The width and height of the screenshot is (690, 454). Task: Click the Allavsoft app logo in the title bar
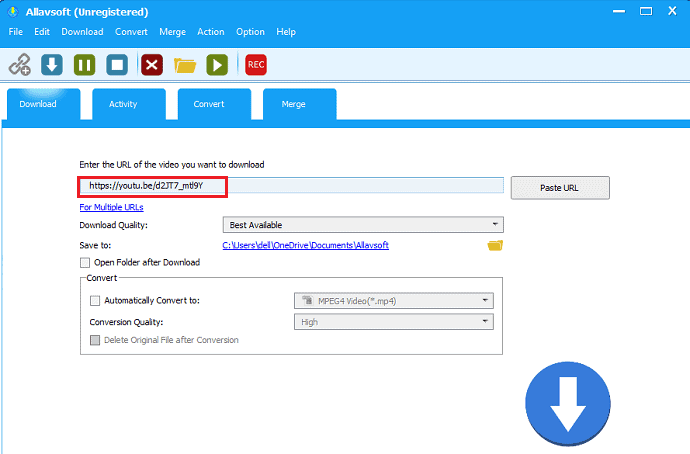click(13, 12)
